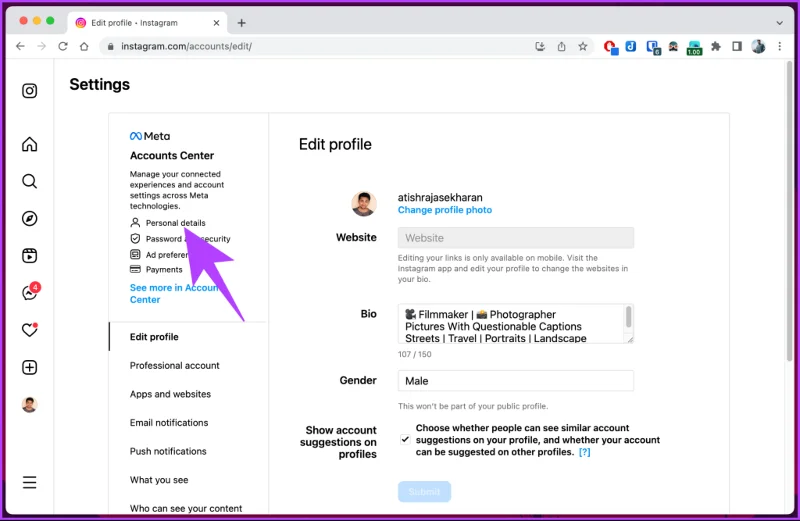Open Chrome profile avatar in toolbar
Image resolution: width=800 pixels, height=521 pixels.
pyautogui.click(x=758, y=46)
